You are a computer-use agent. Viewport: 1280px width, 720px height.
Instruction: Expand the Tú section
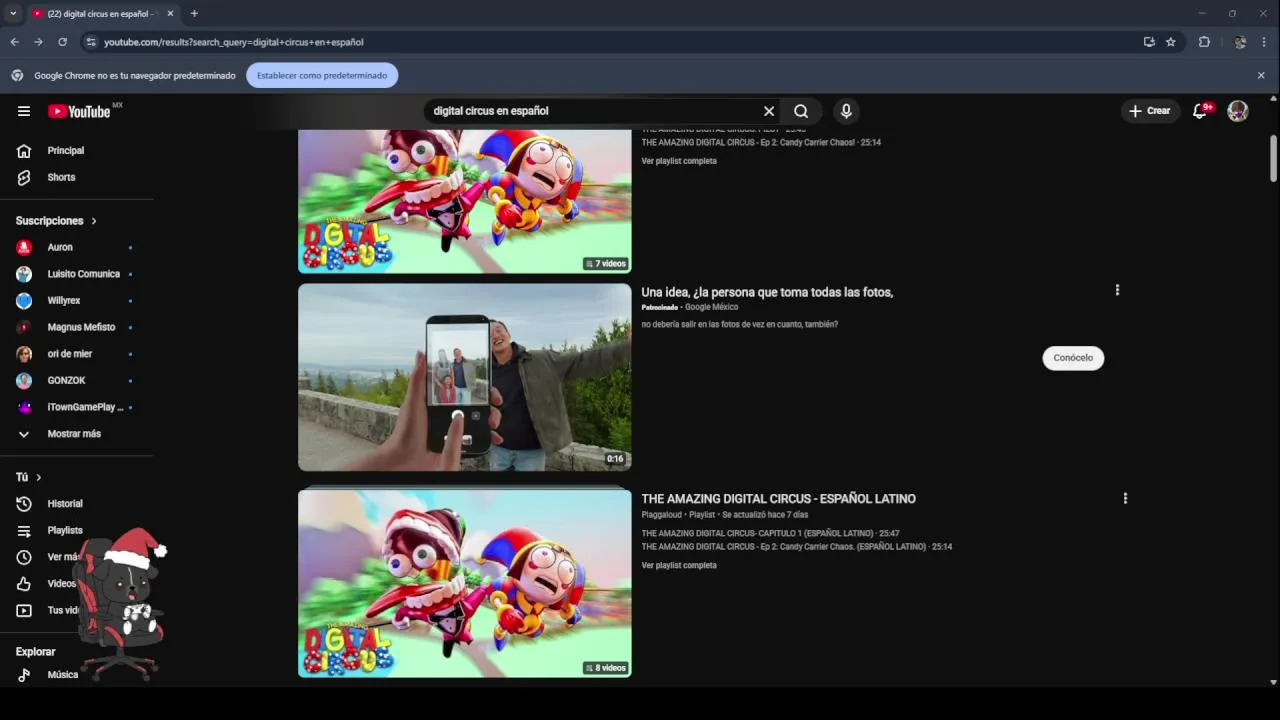coord(29,477)
